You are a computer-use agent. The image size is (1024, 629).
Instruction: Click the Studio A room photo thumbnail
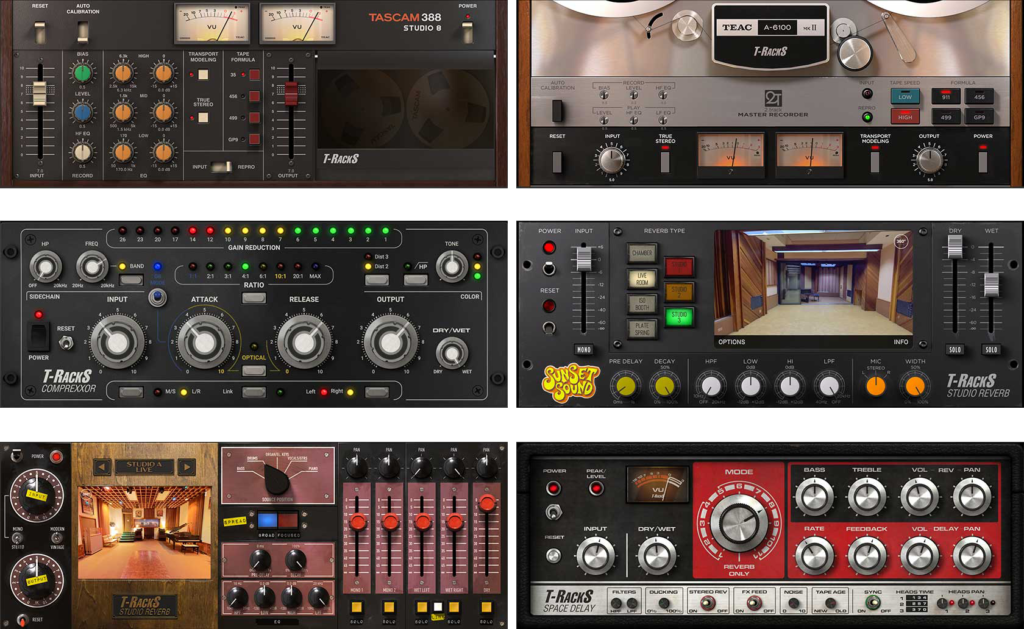[x=144, y=533]
